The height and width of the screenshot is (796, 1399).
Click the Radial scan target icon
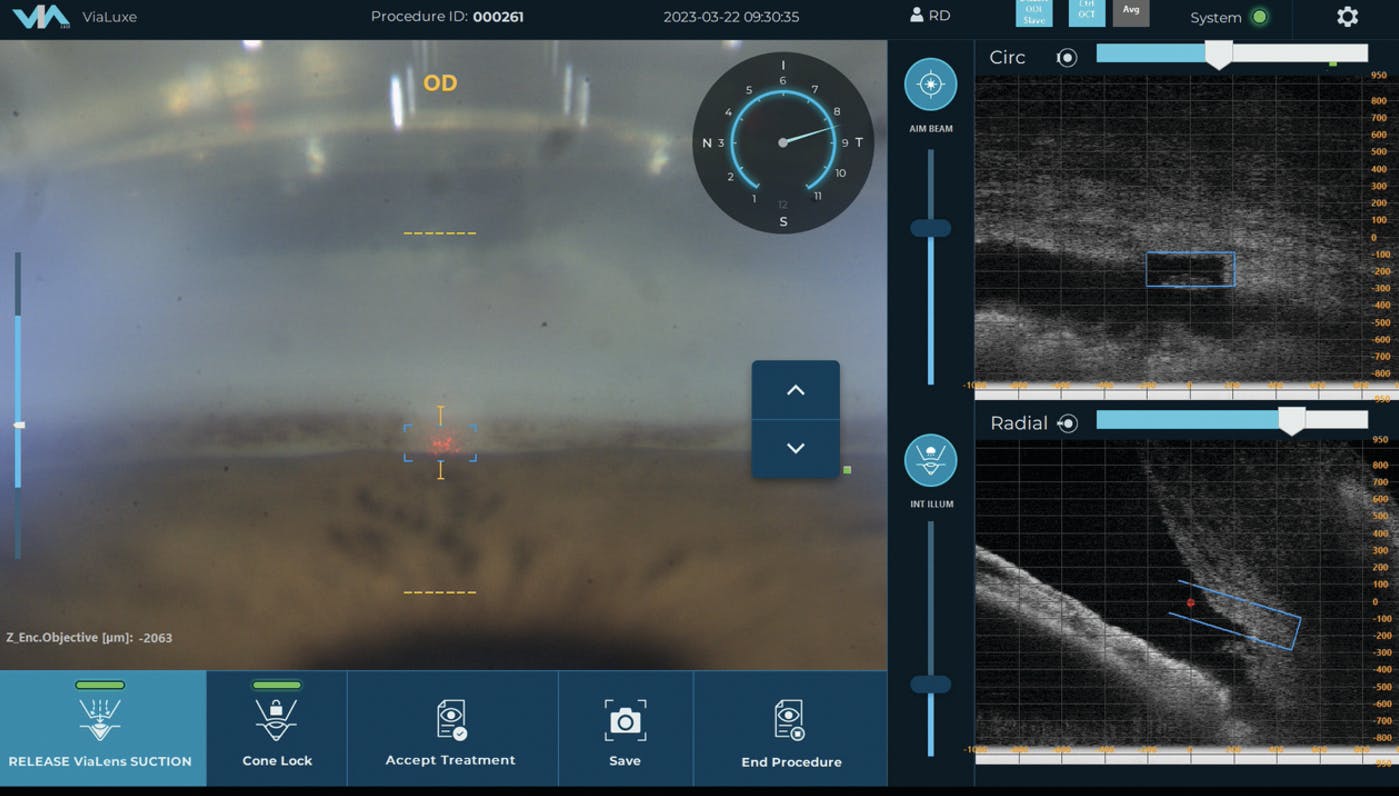1067,424
